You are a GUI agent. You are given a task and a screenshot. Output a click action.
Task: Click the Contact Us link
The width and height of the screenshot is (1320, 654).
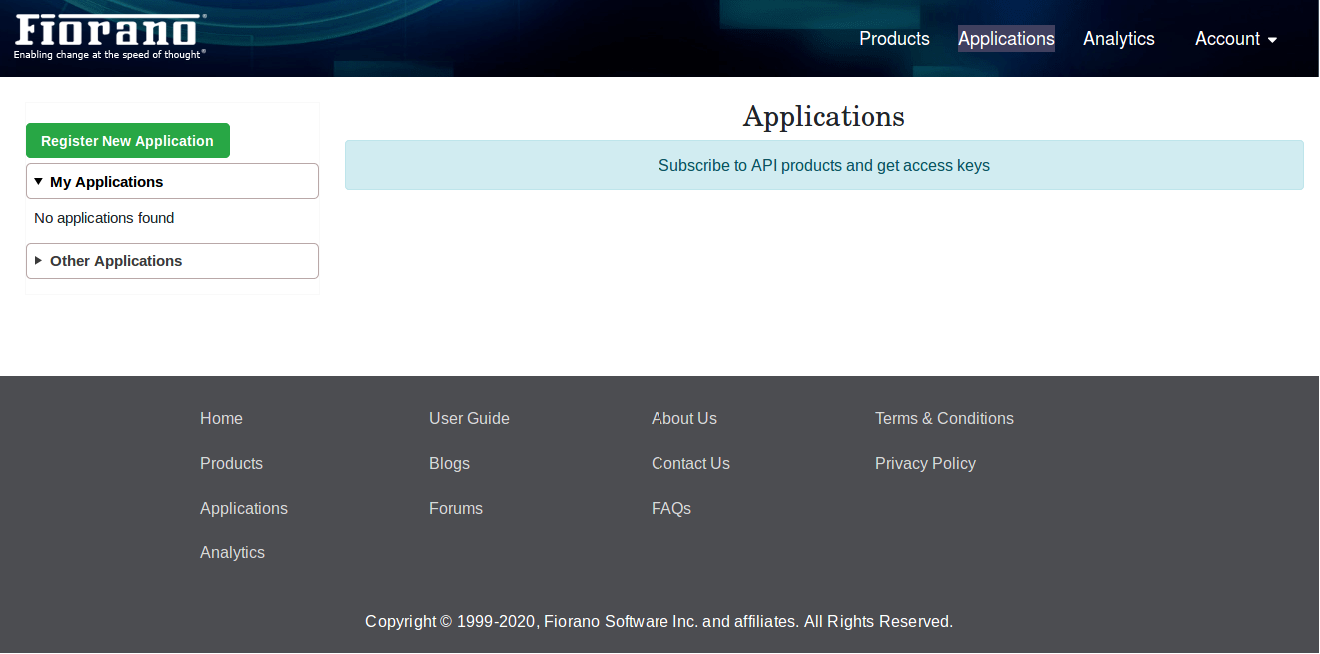point(690,464)
